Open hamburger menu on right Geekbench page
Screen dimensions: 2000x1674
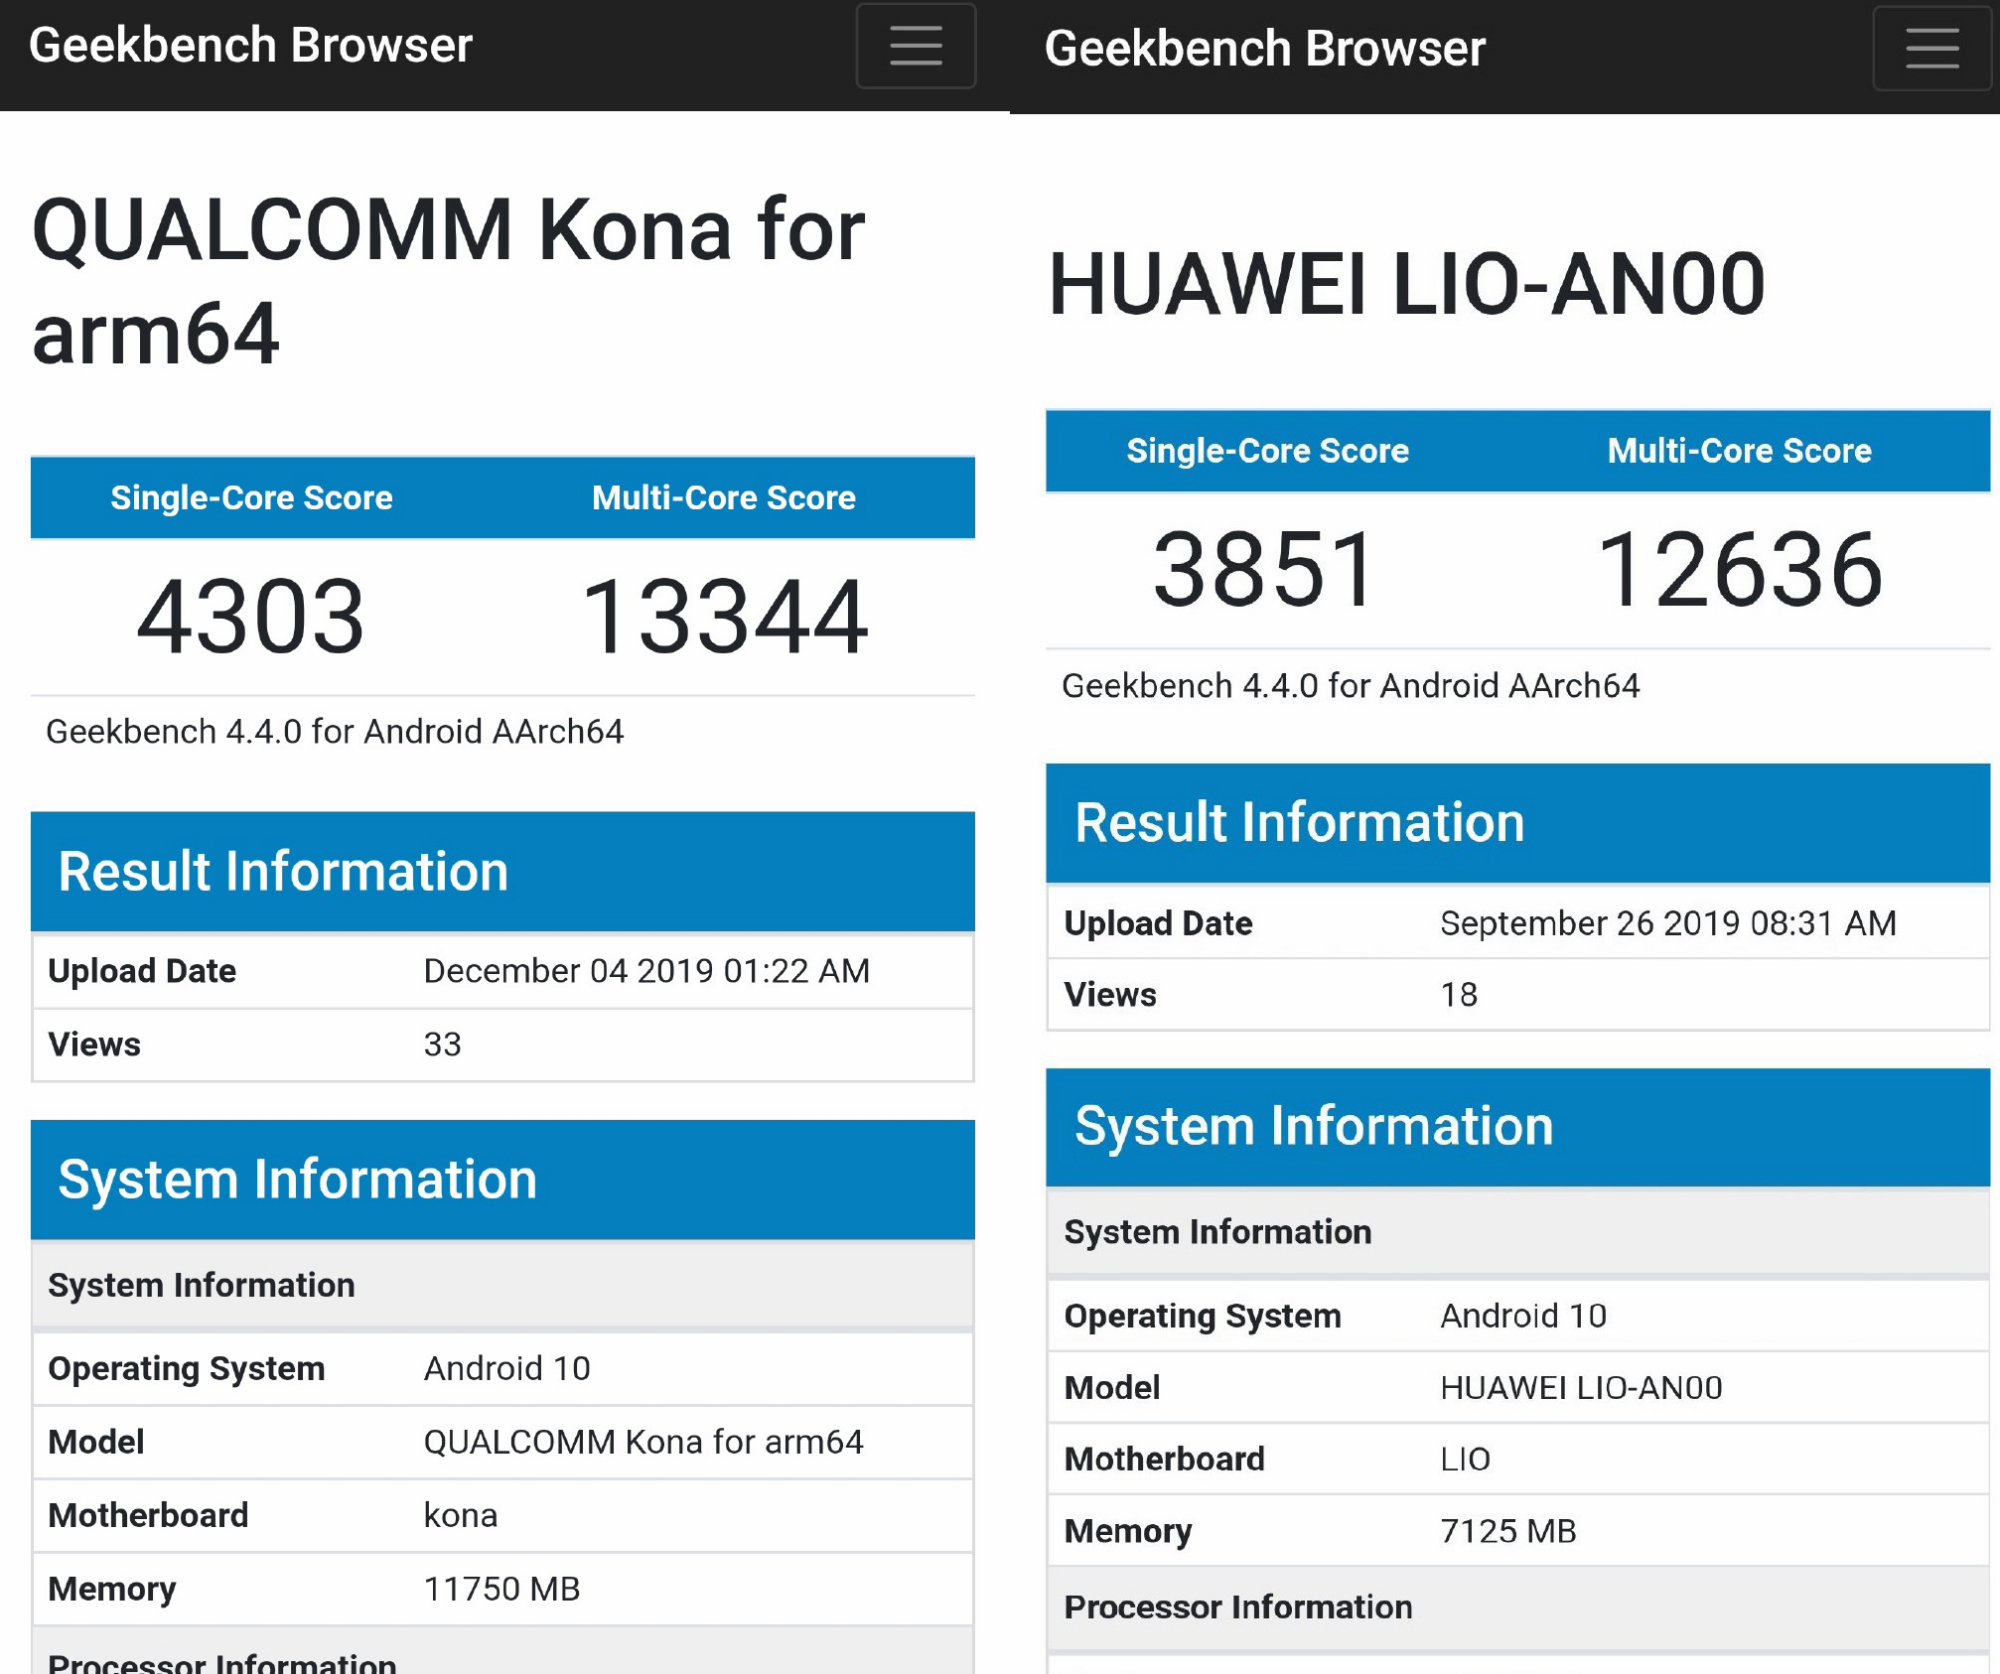(1931, 48)
